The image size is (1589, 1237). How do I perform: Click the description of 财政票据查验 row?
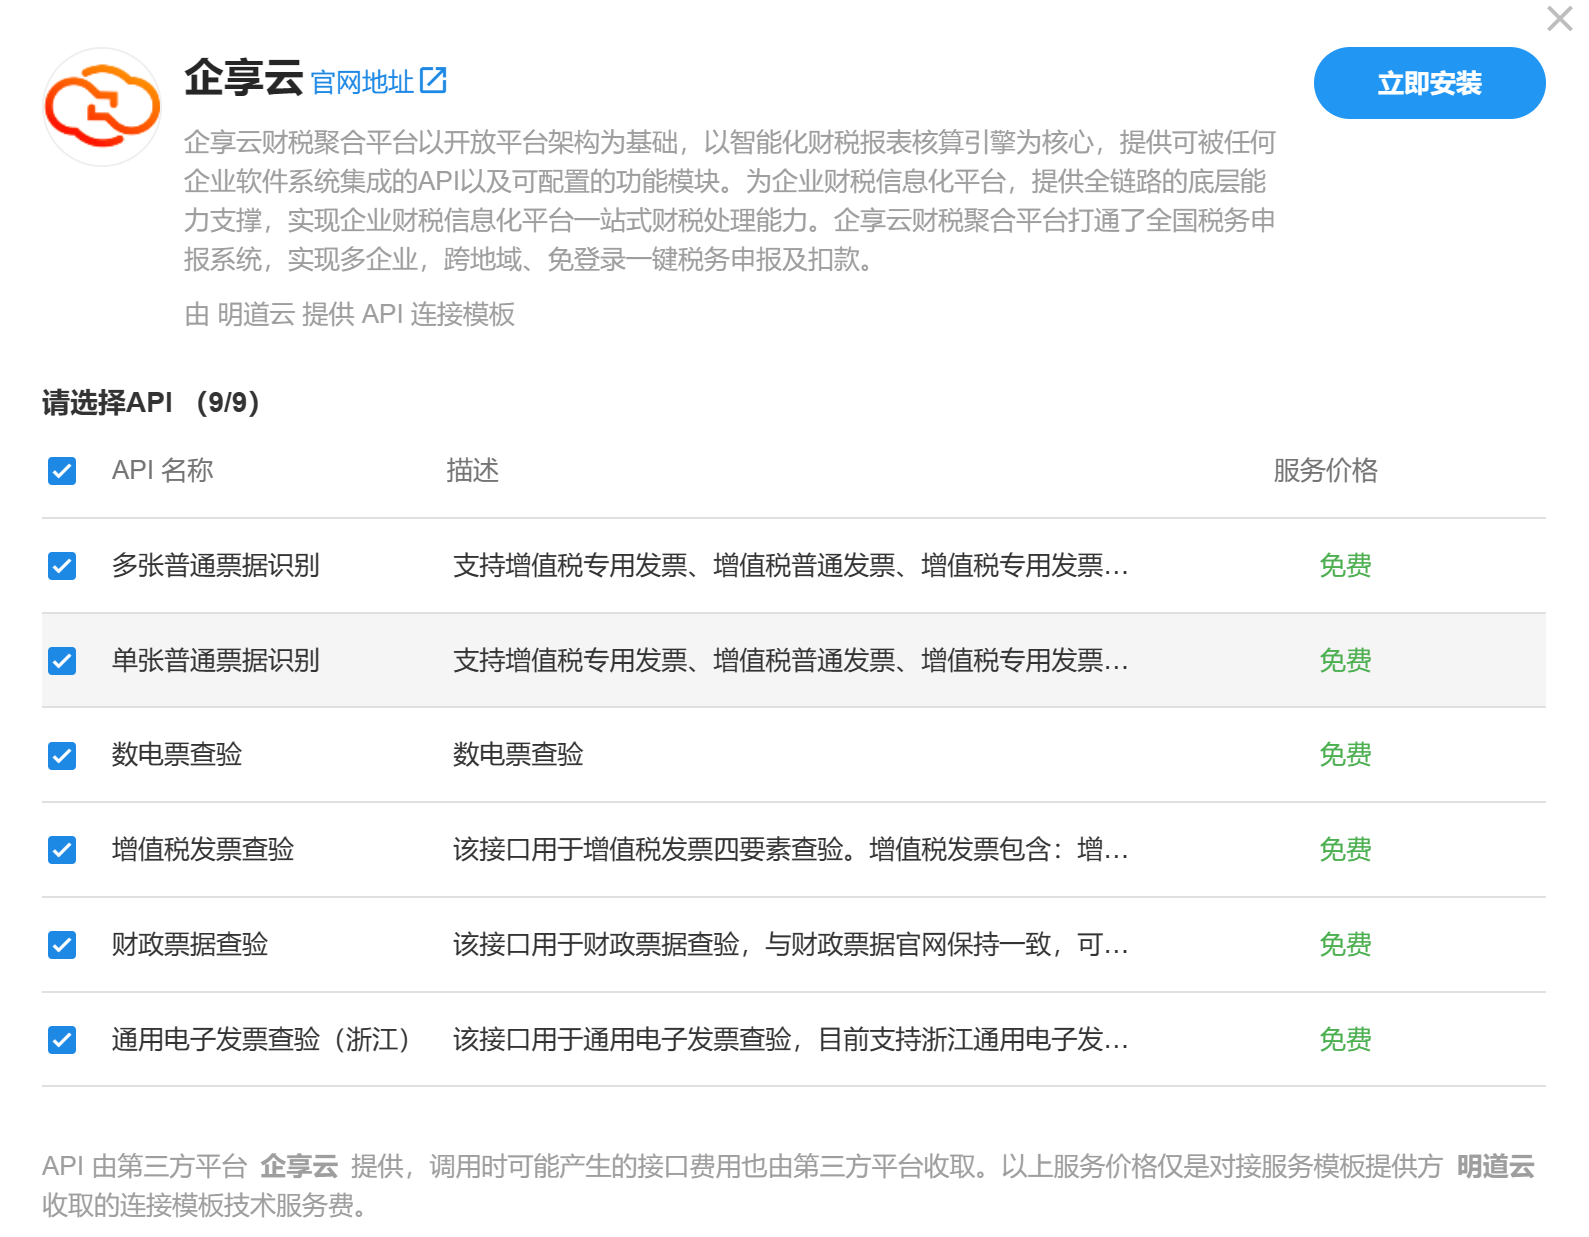pyautogui.click(x=790, y=945)
